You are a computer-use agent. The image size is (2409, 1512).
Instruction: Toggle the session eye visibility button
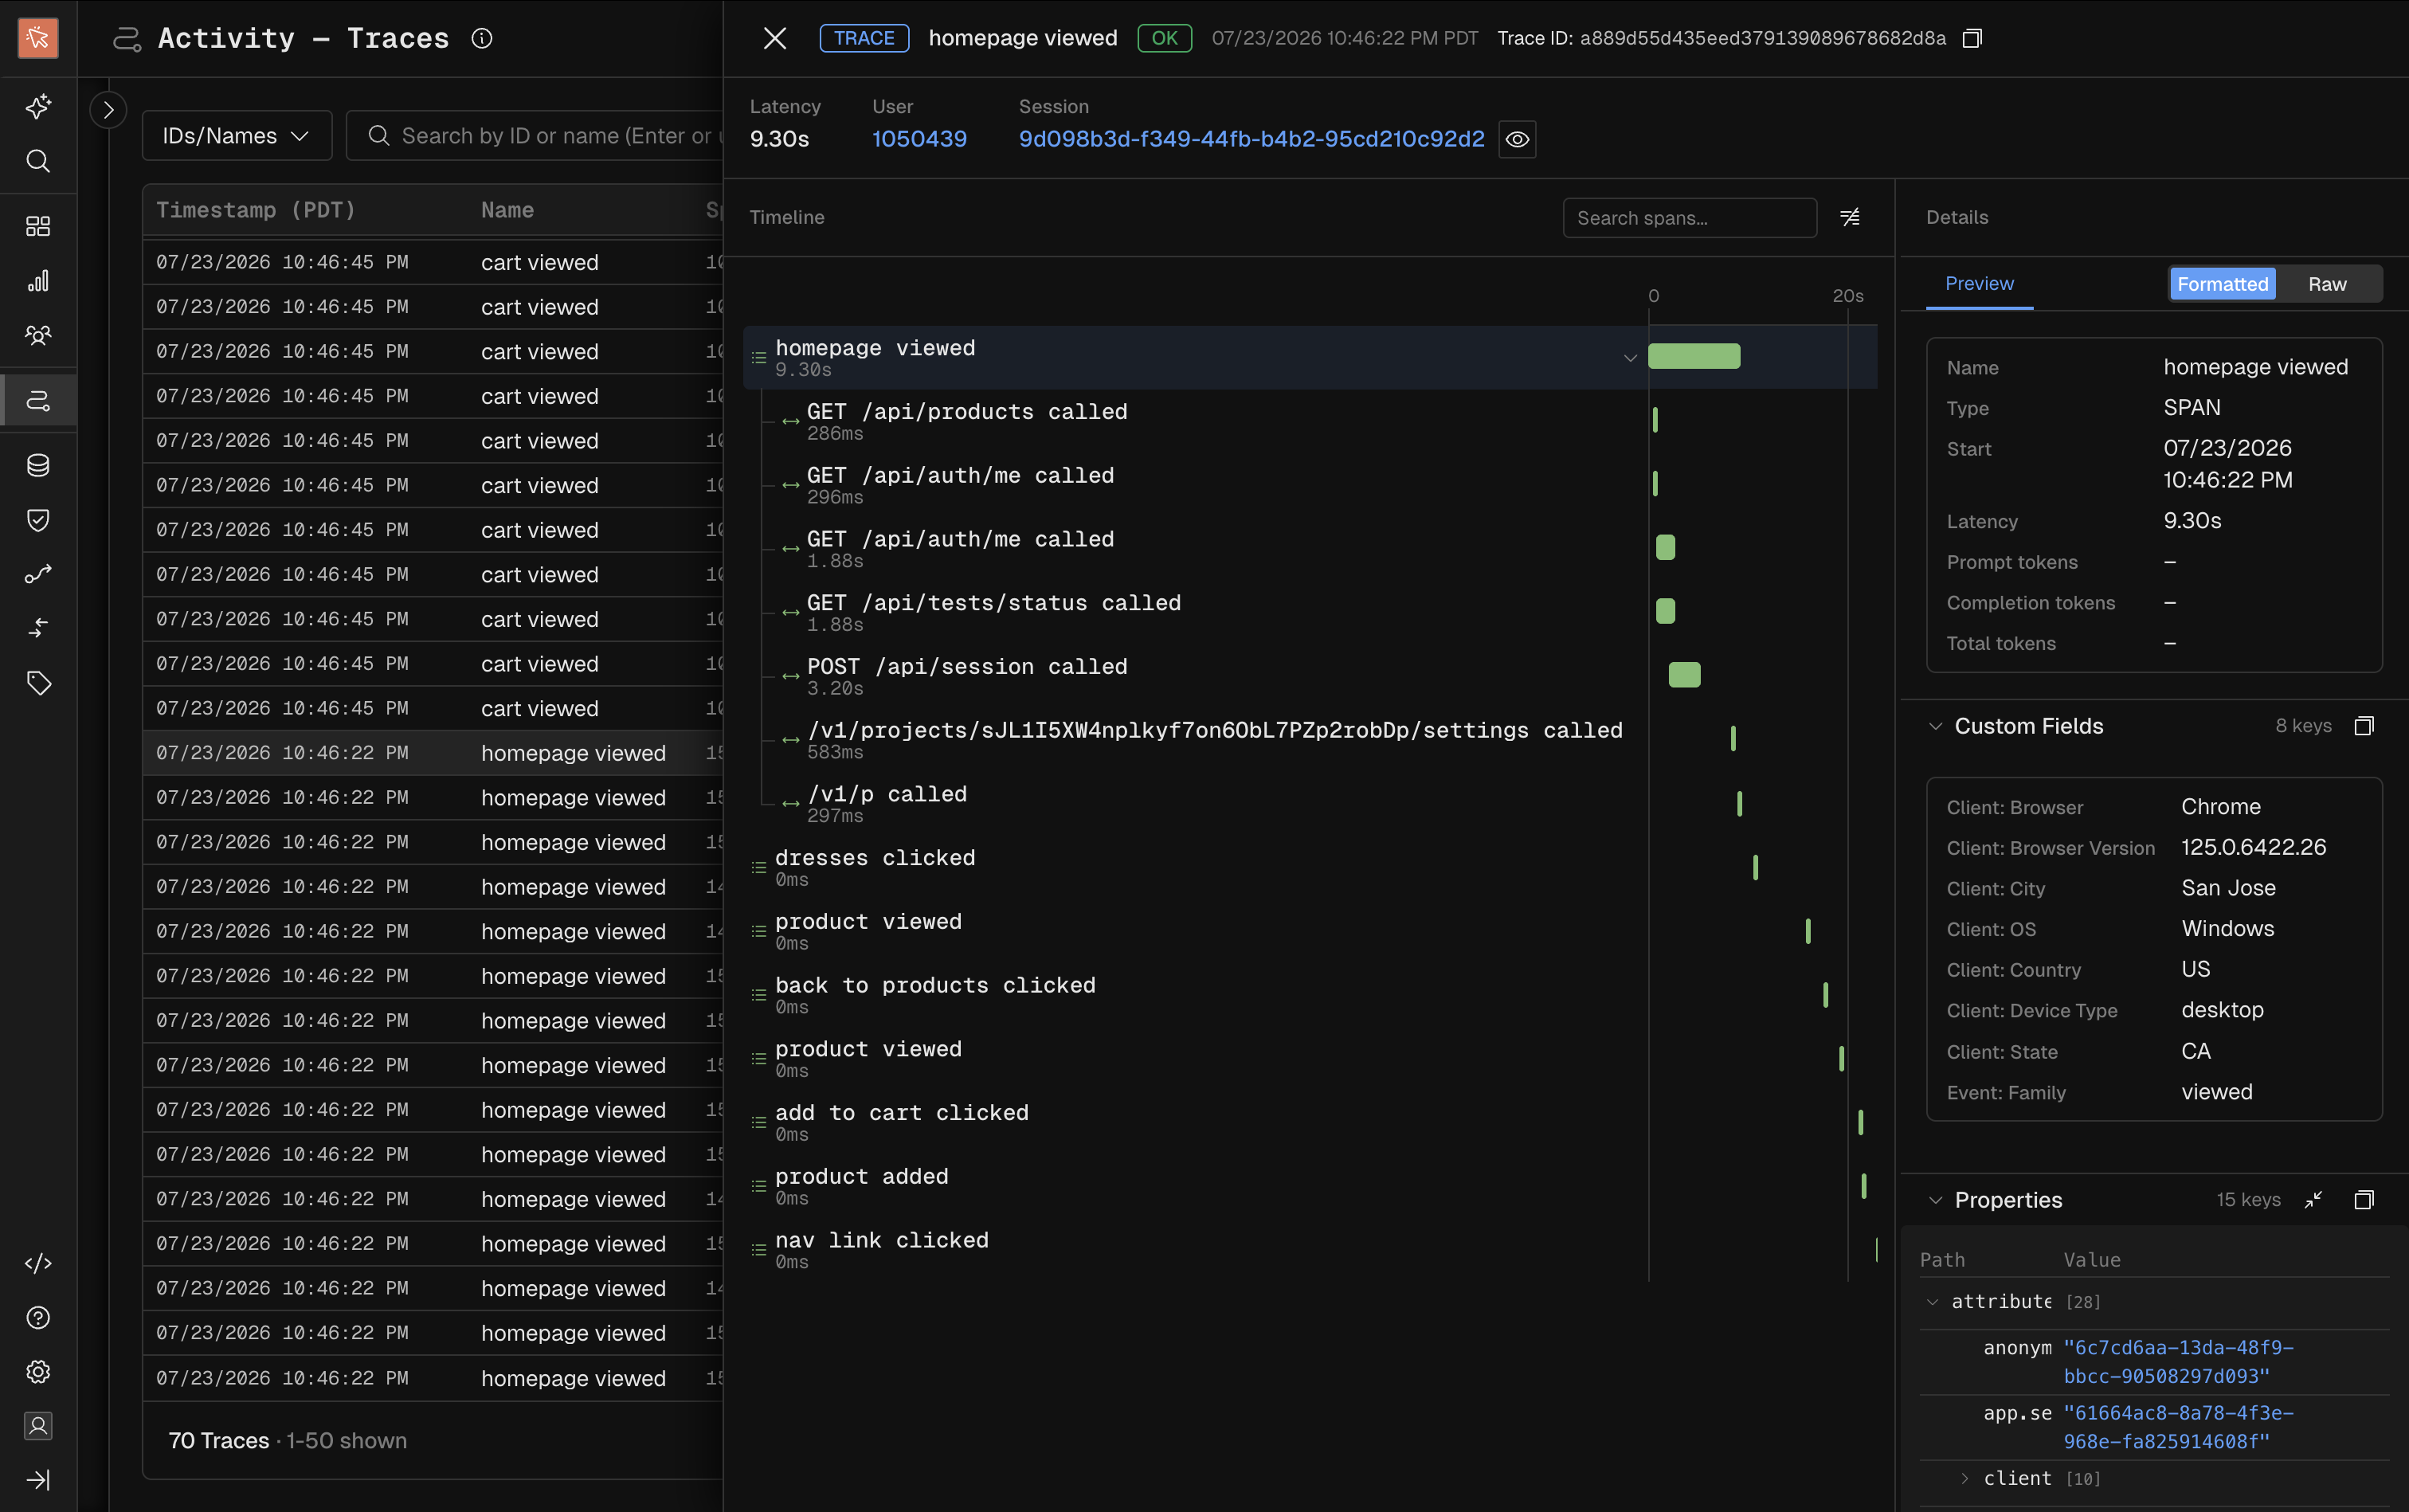[1517, 139]
